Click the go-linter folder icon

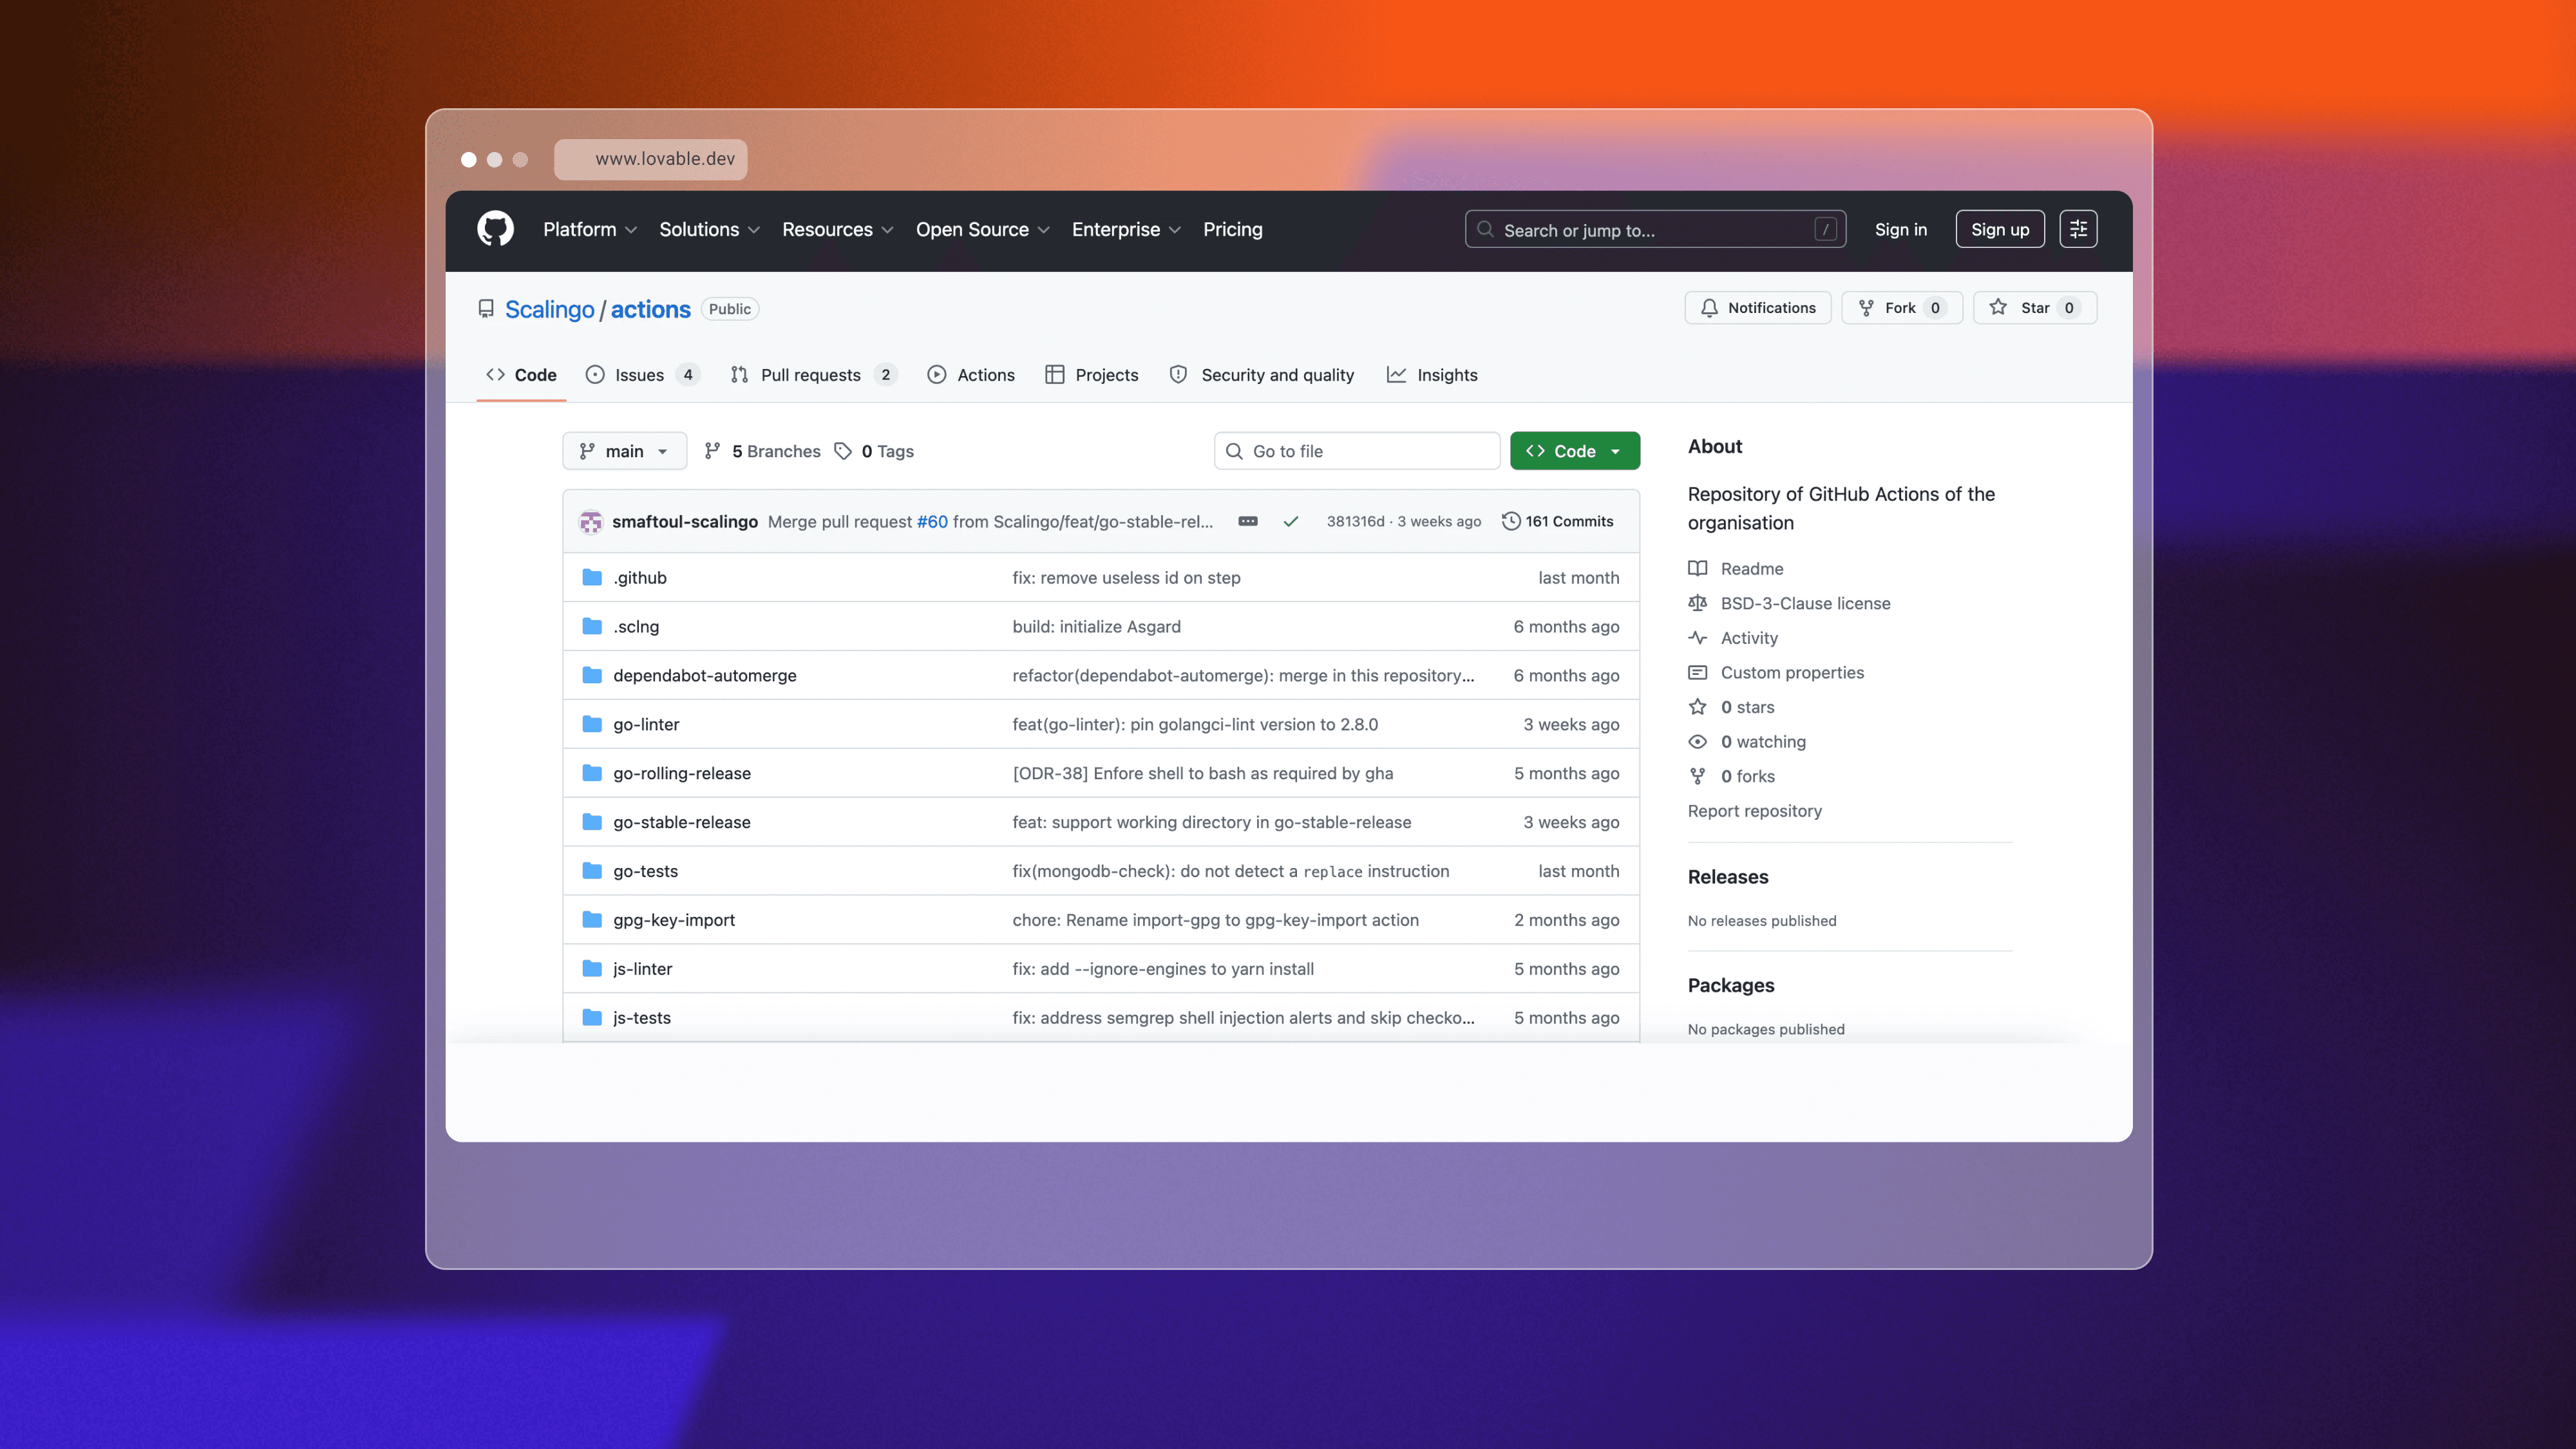pyautogui.click(x=592, y=724)
